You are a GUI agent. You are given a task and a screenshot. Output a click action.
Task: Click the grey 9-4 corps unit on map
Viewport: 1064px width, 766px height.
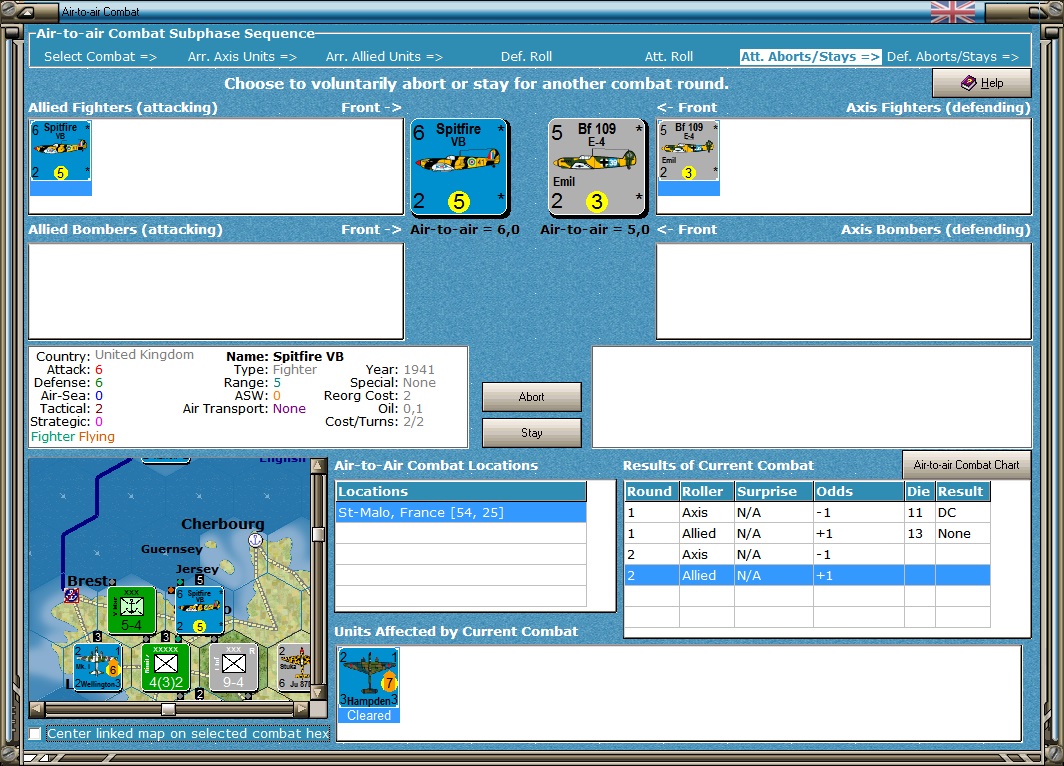(233, 668)
